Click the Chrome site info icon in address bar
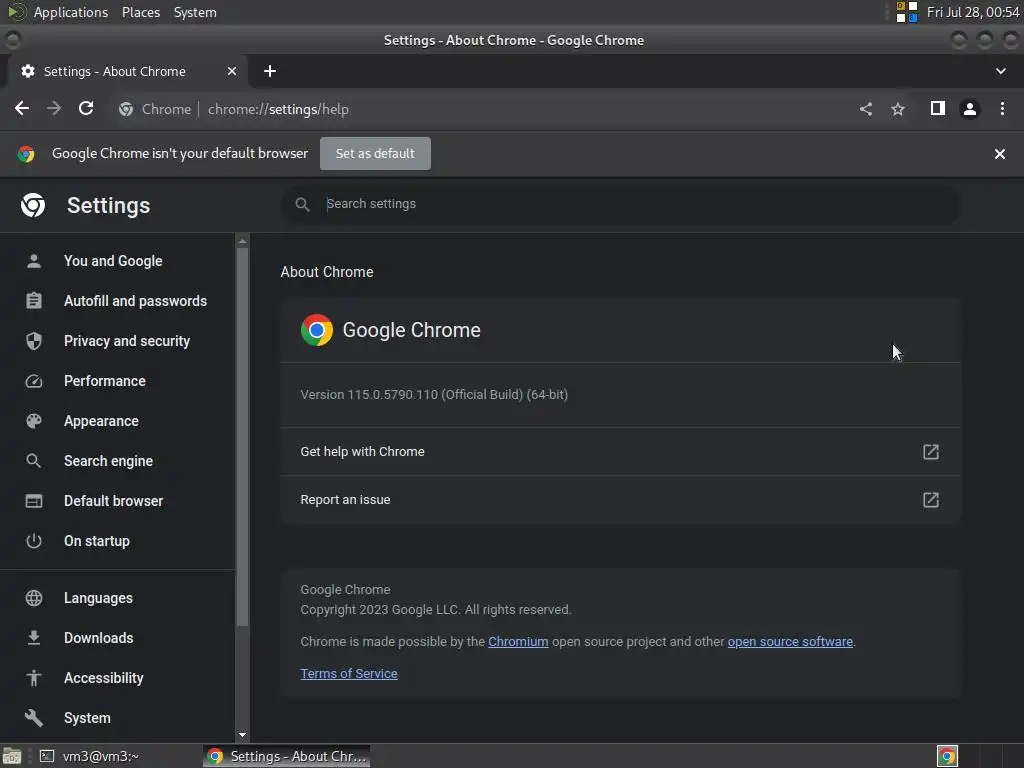Screen dimensions: 1024x768 (x=126, y=109)
